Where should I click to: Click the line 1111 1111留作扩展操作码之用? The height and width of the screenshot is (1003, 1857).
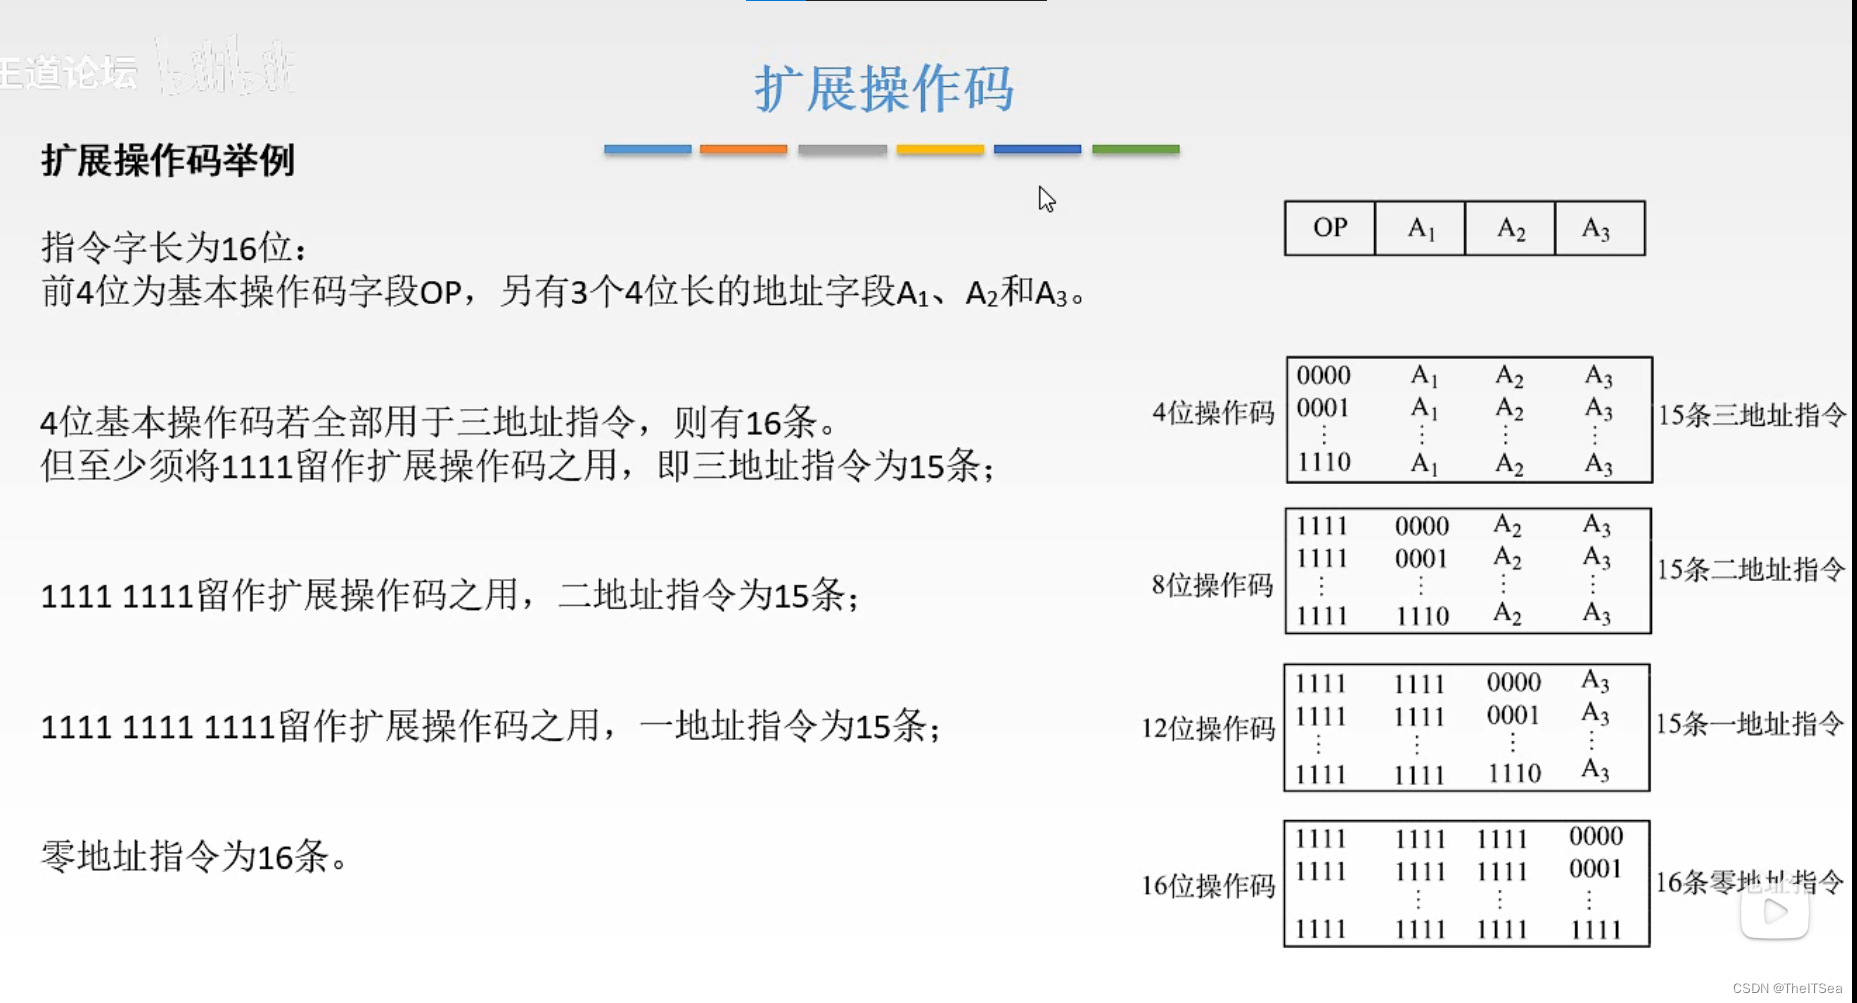[450, 596]
